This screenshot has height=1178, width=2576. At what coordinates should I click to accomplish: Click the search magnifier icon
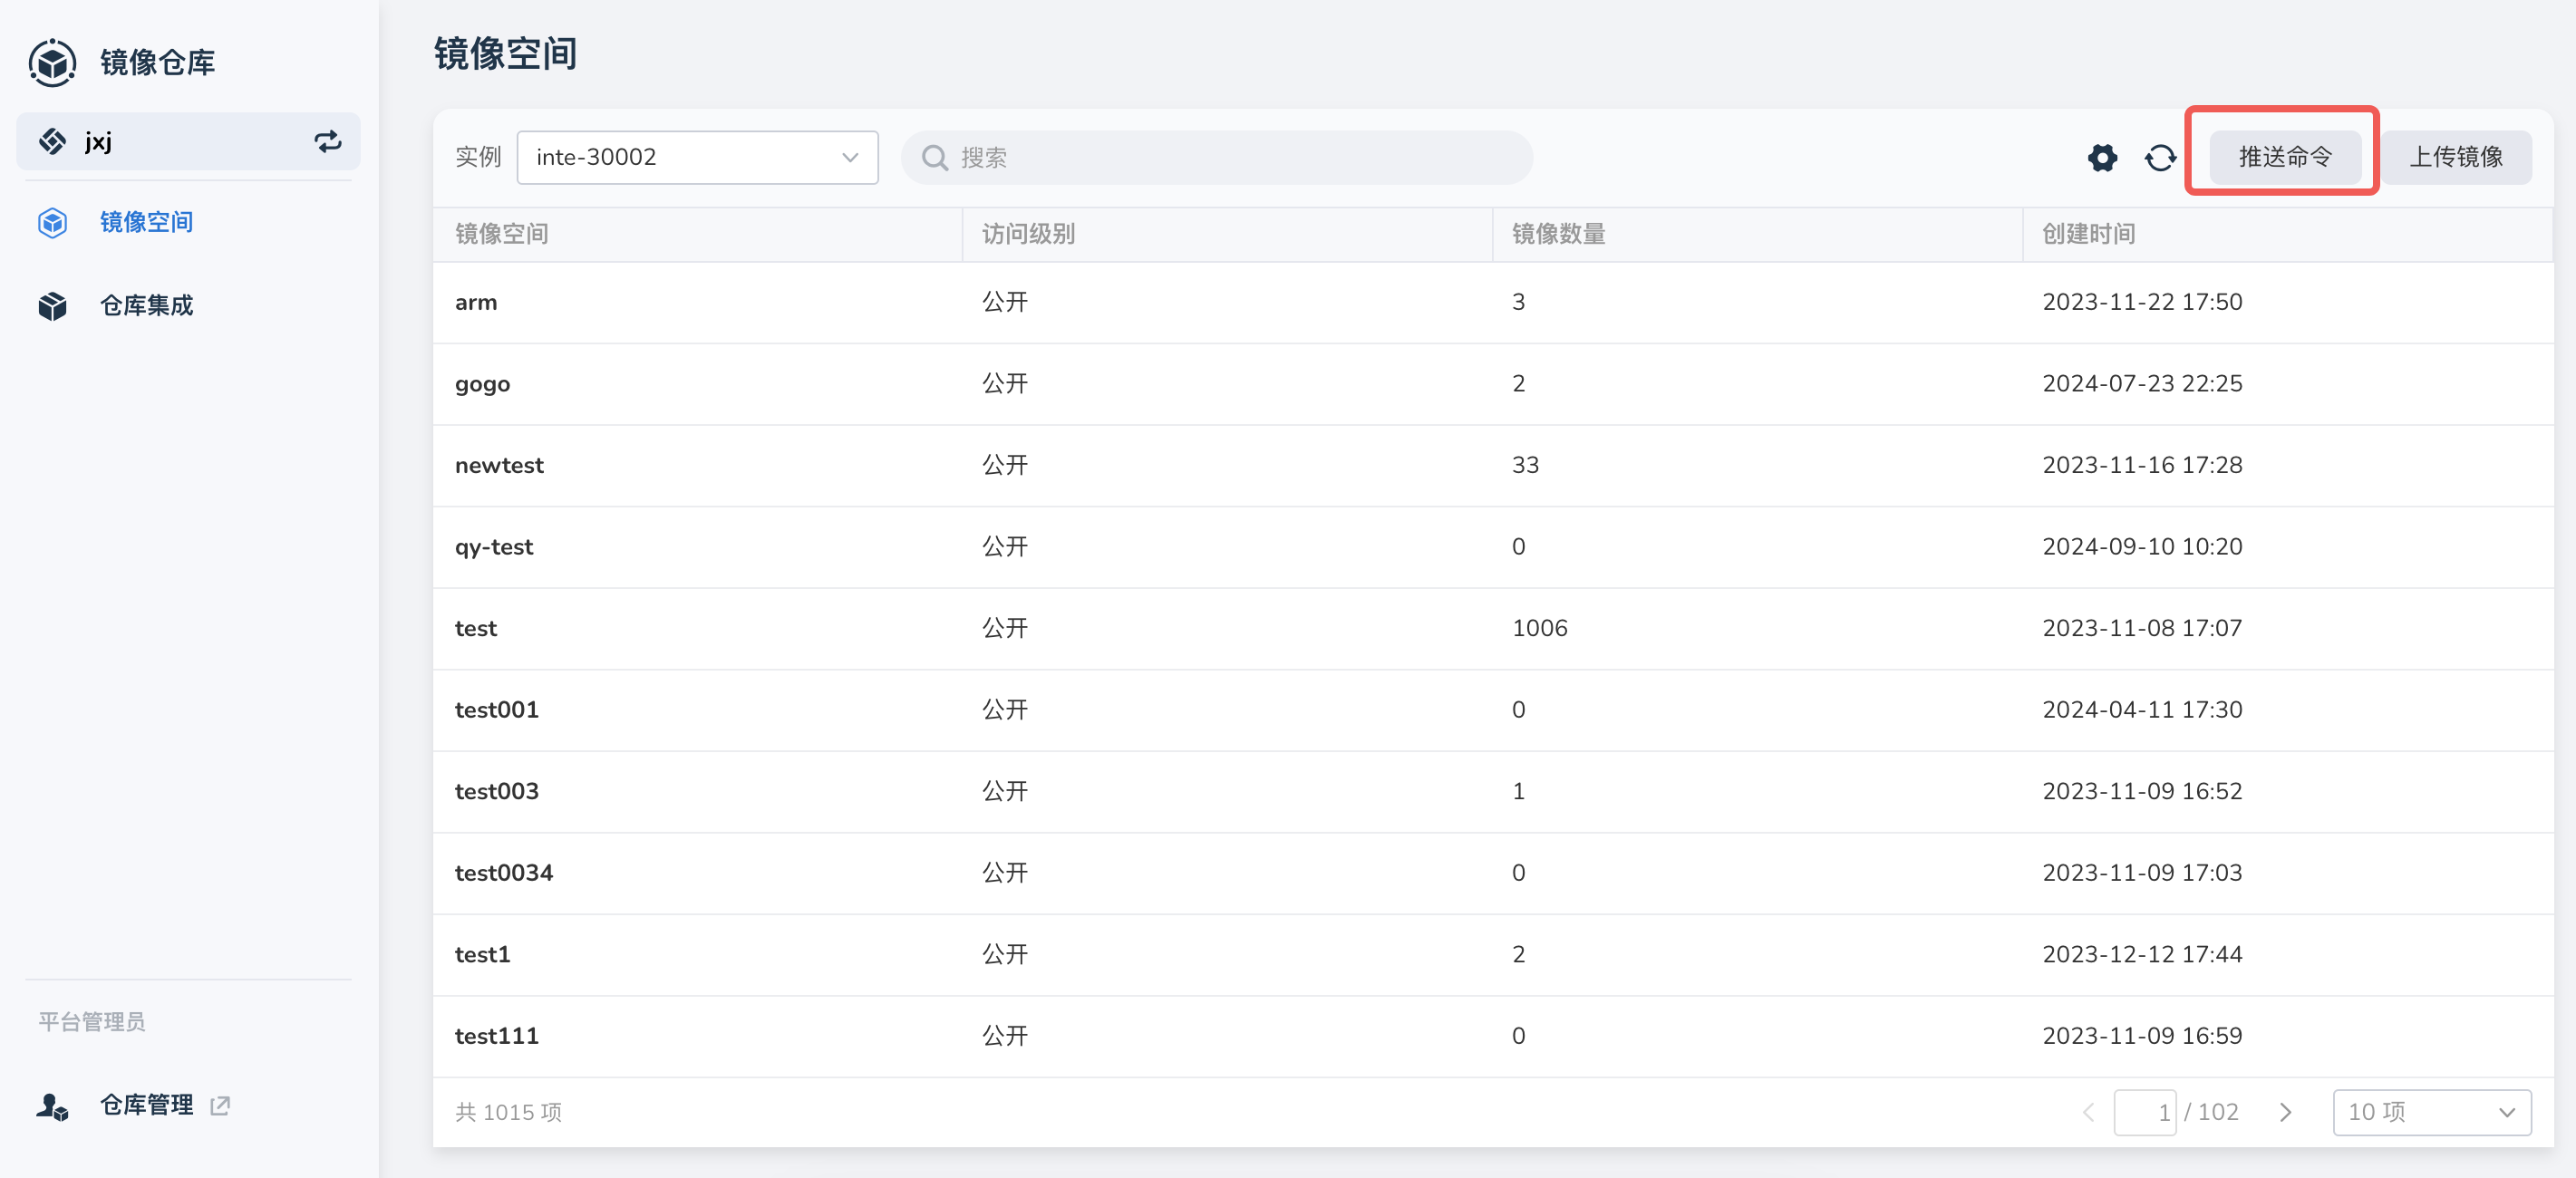click(934, 158)
